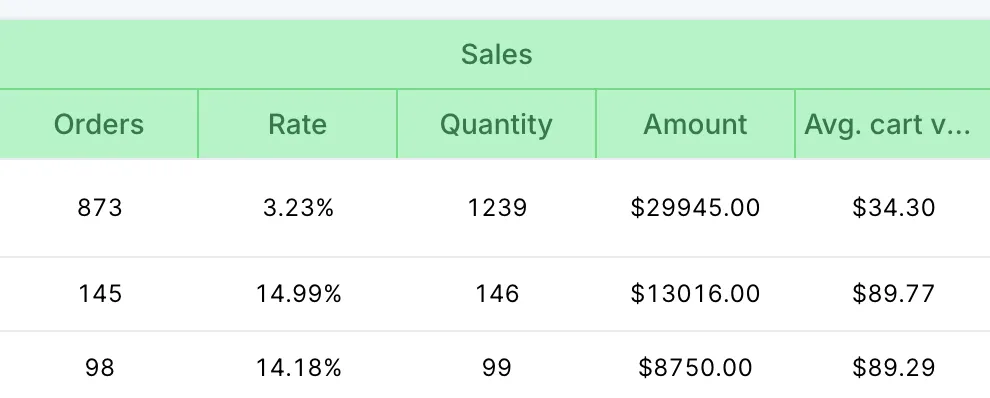This screenshot has height=398, width=990.
Task: Select the amount cell $29945.00
Action: click(695, 208)
